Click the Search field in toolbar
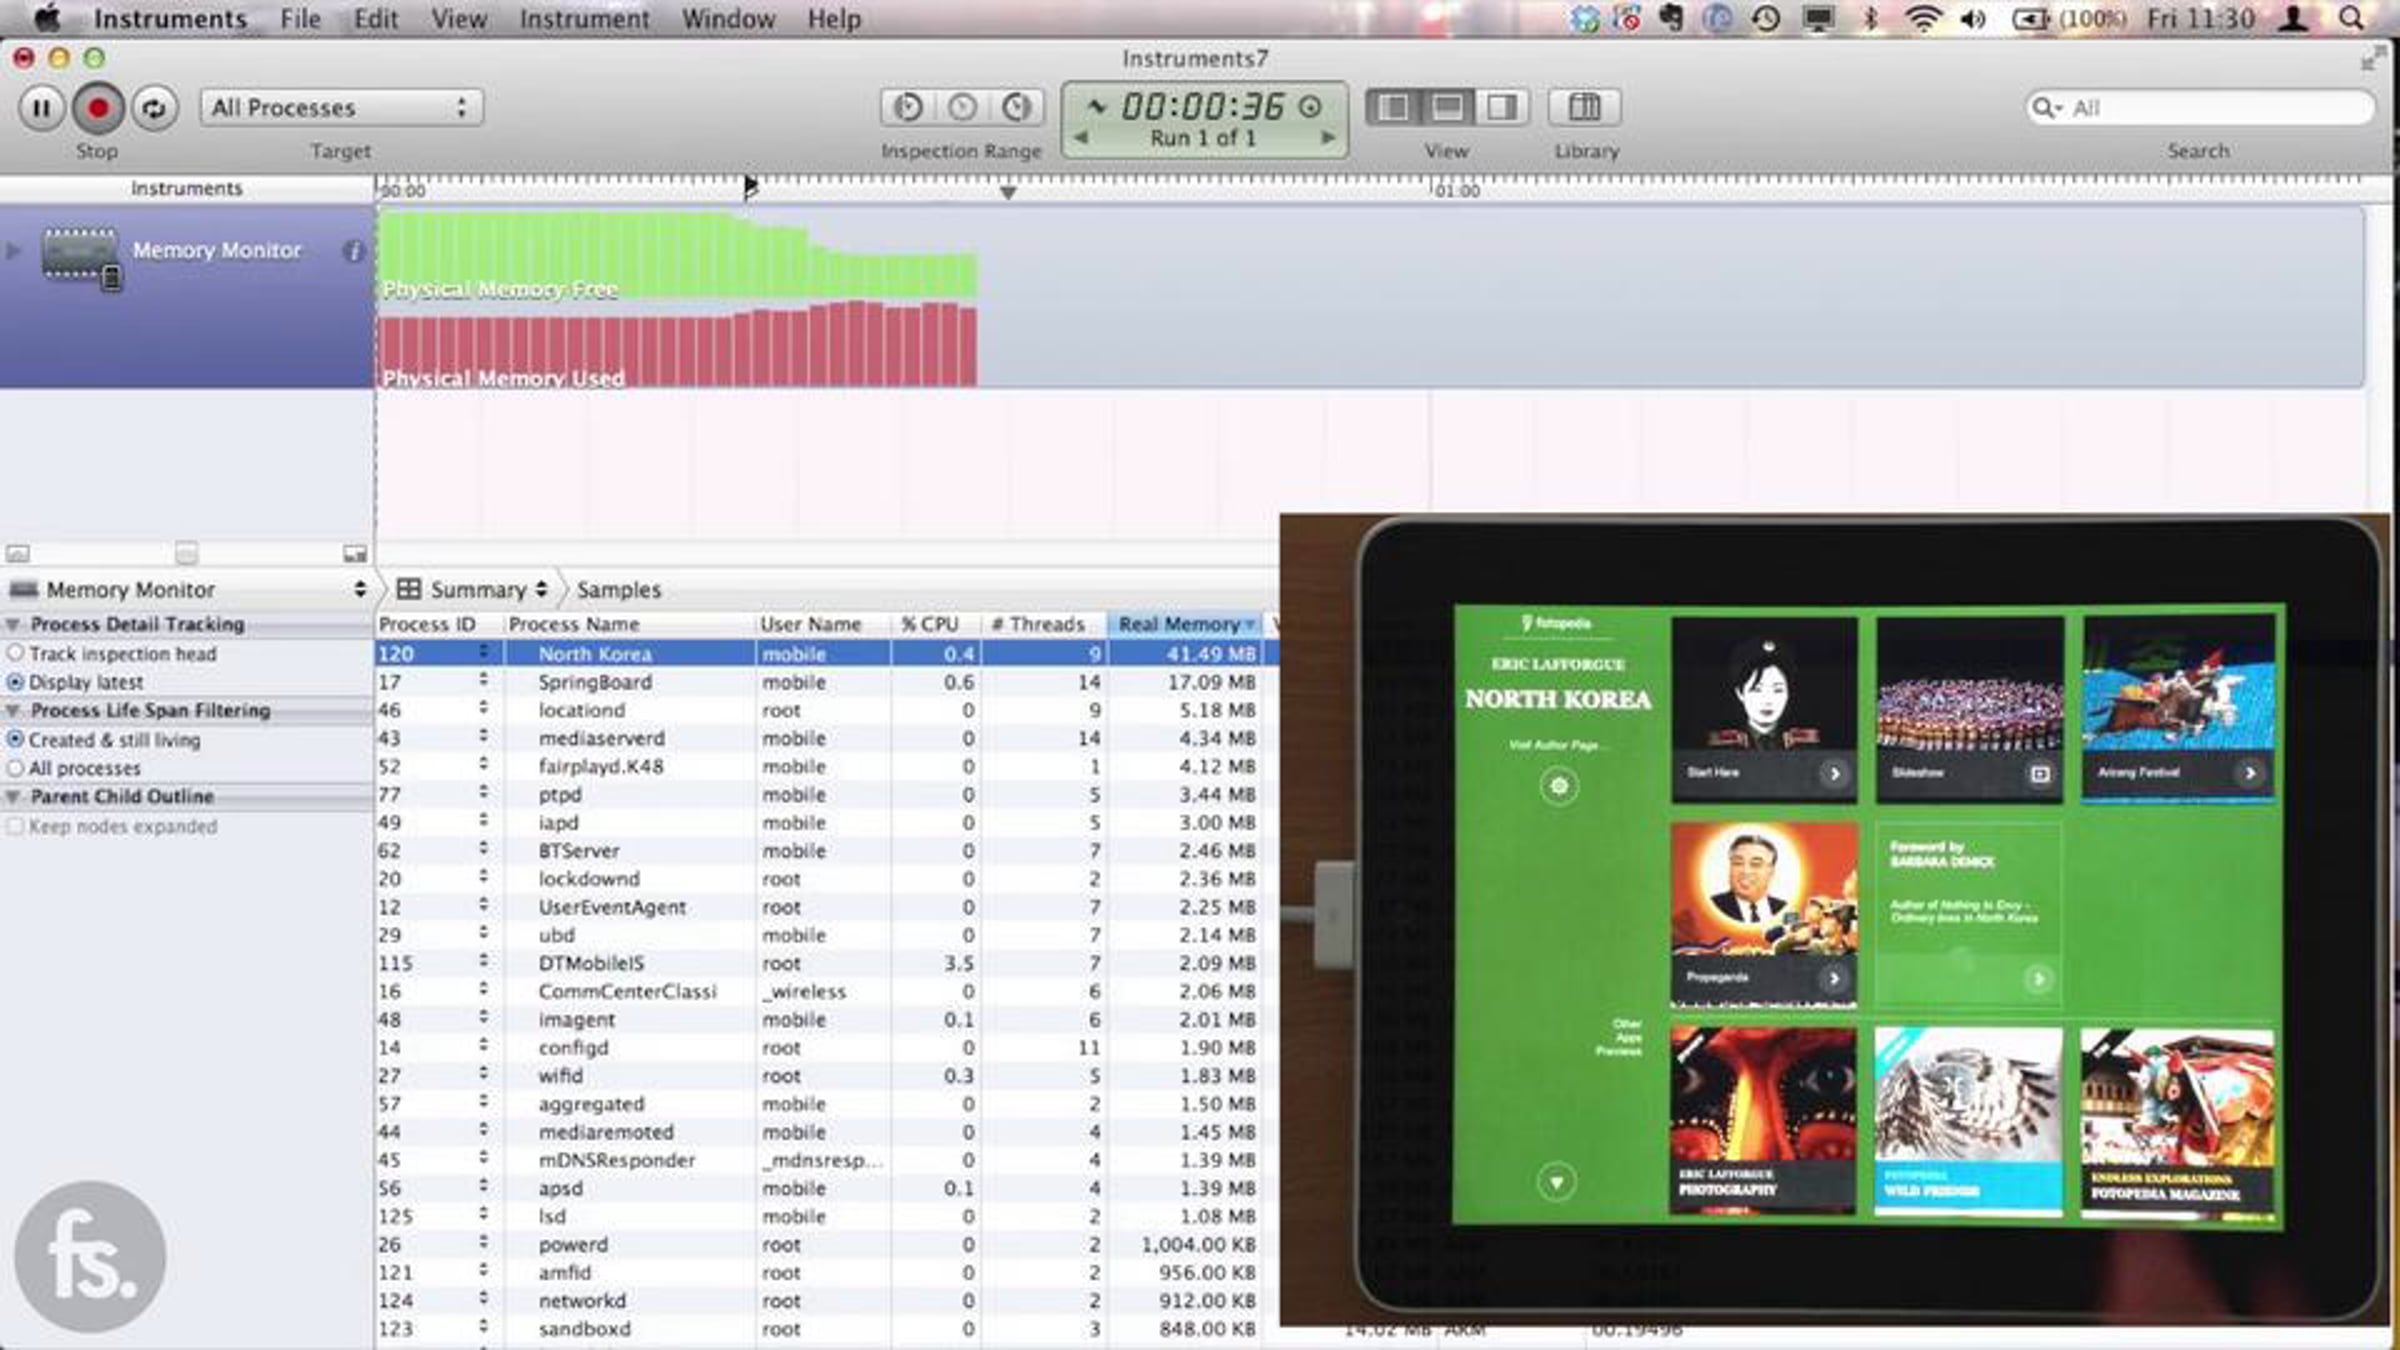Viewport: 2400px width, 1350px height. click(x=2200, y=107)
